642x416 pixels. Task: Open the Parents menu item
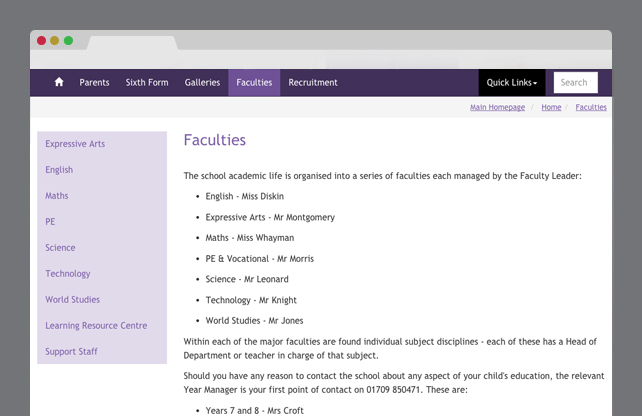(x=94, y=83)
